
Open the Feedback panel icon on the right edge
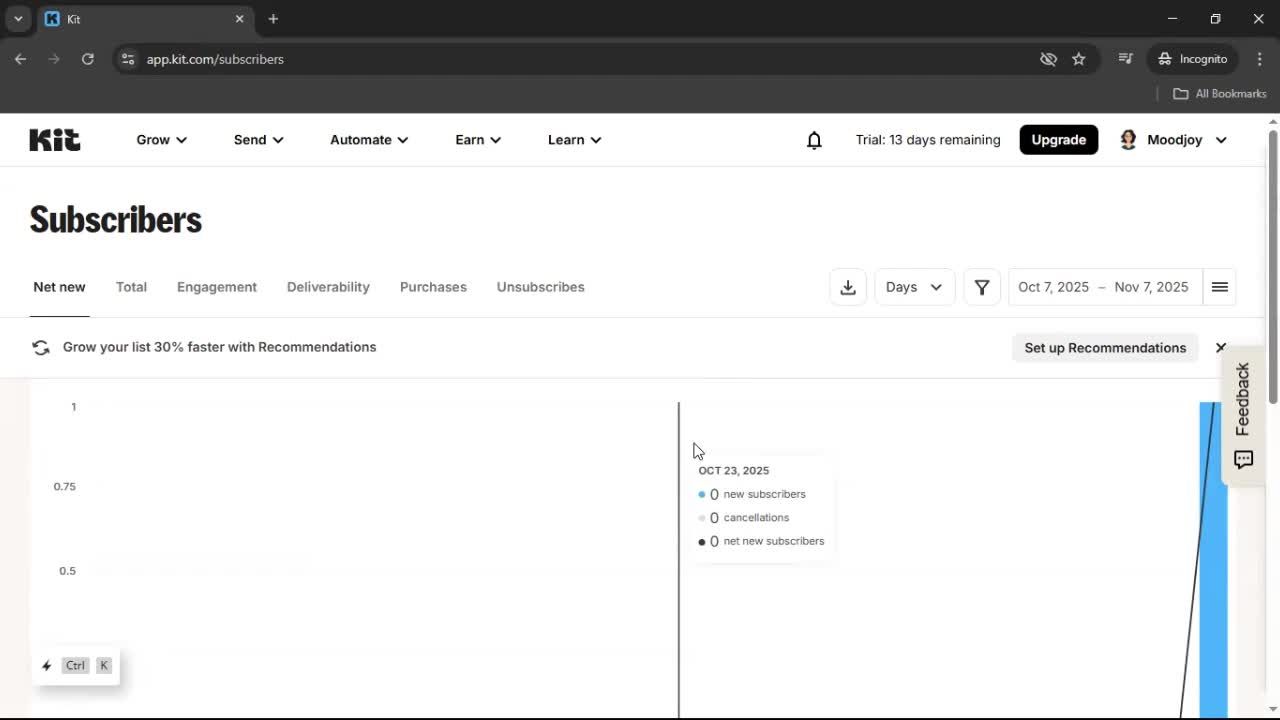(x=1242, y=459)
